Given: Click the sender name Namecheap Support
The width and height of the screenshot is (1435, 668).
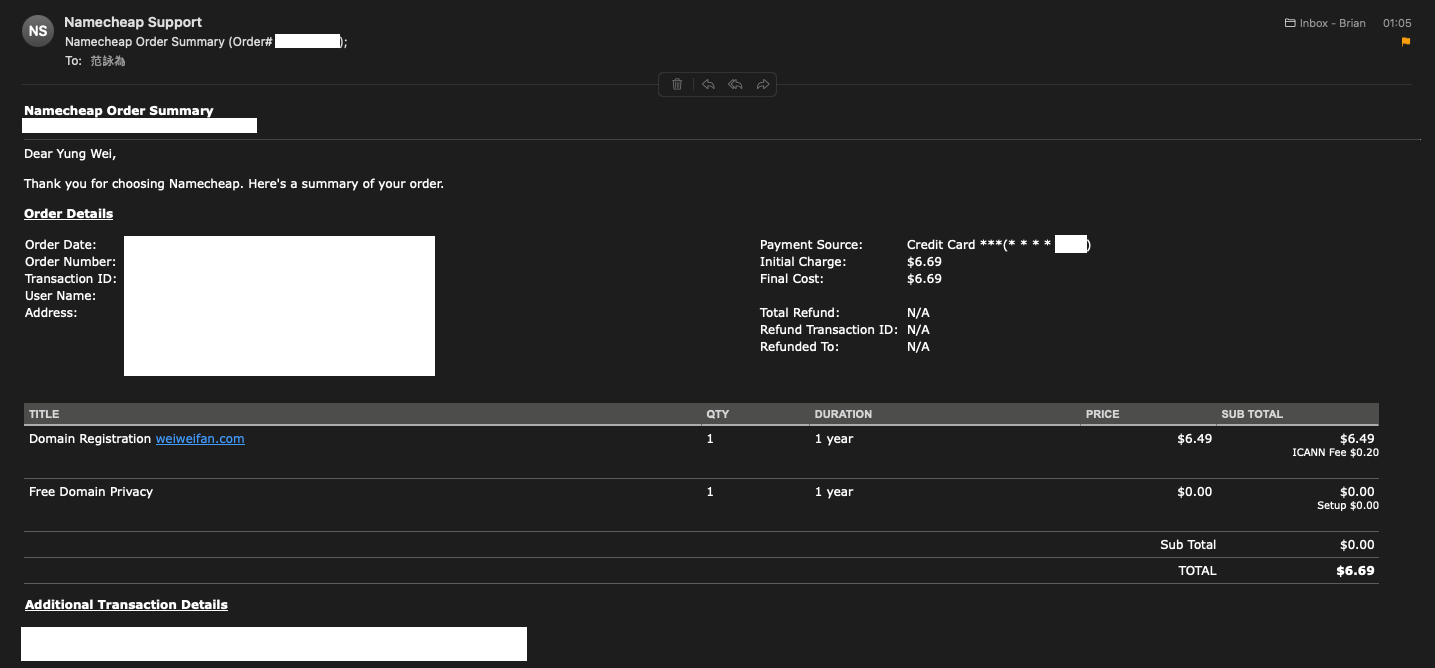Looking at the screenshot, I should [133, 22].
